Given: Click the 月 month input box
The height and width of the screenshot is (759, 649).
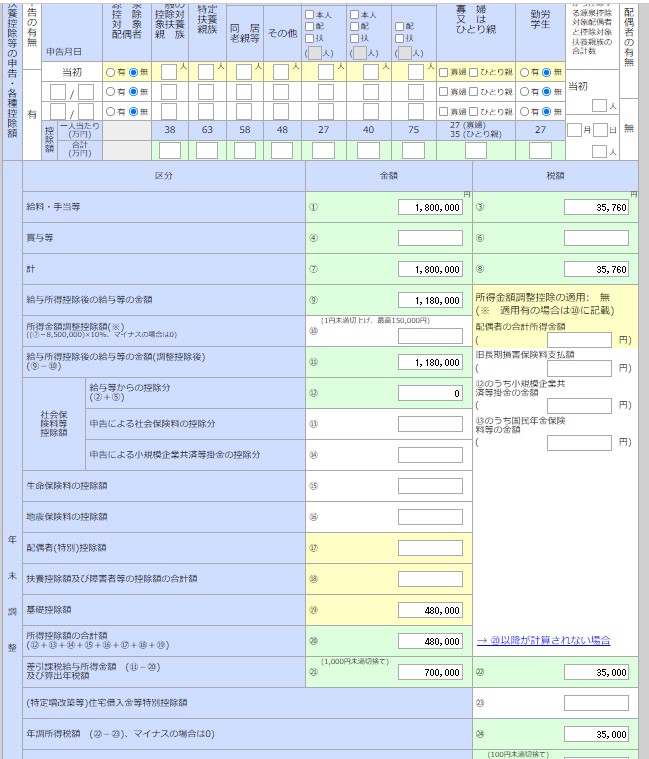Looking at the screenshot, I should click(574, 130).
